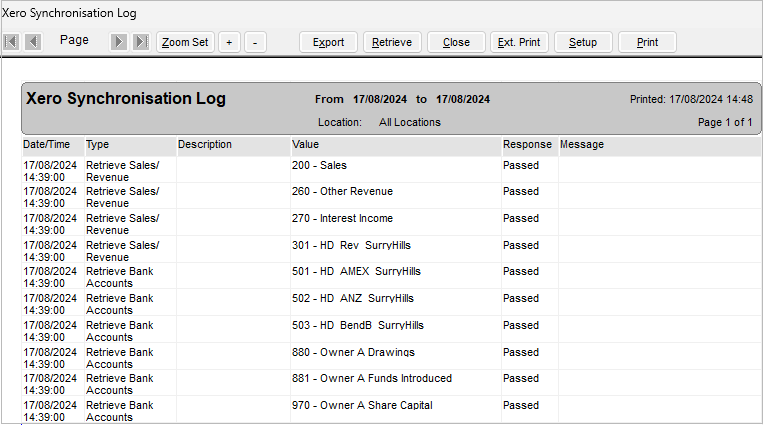Click the Retrieve button

[392, 42]
